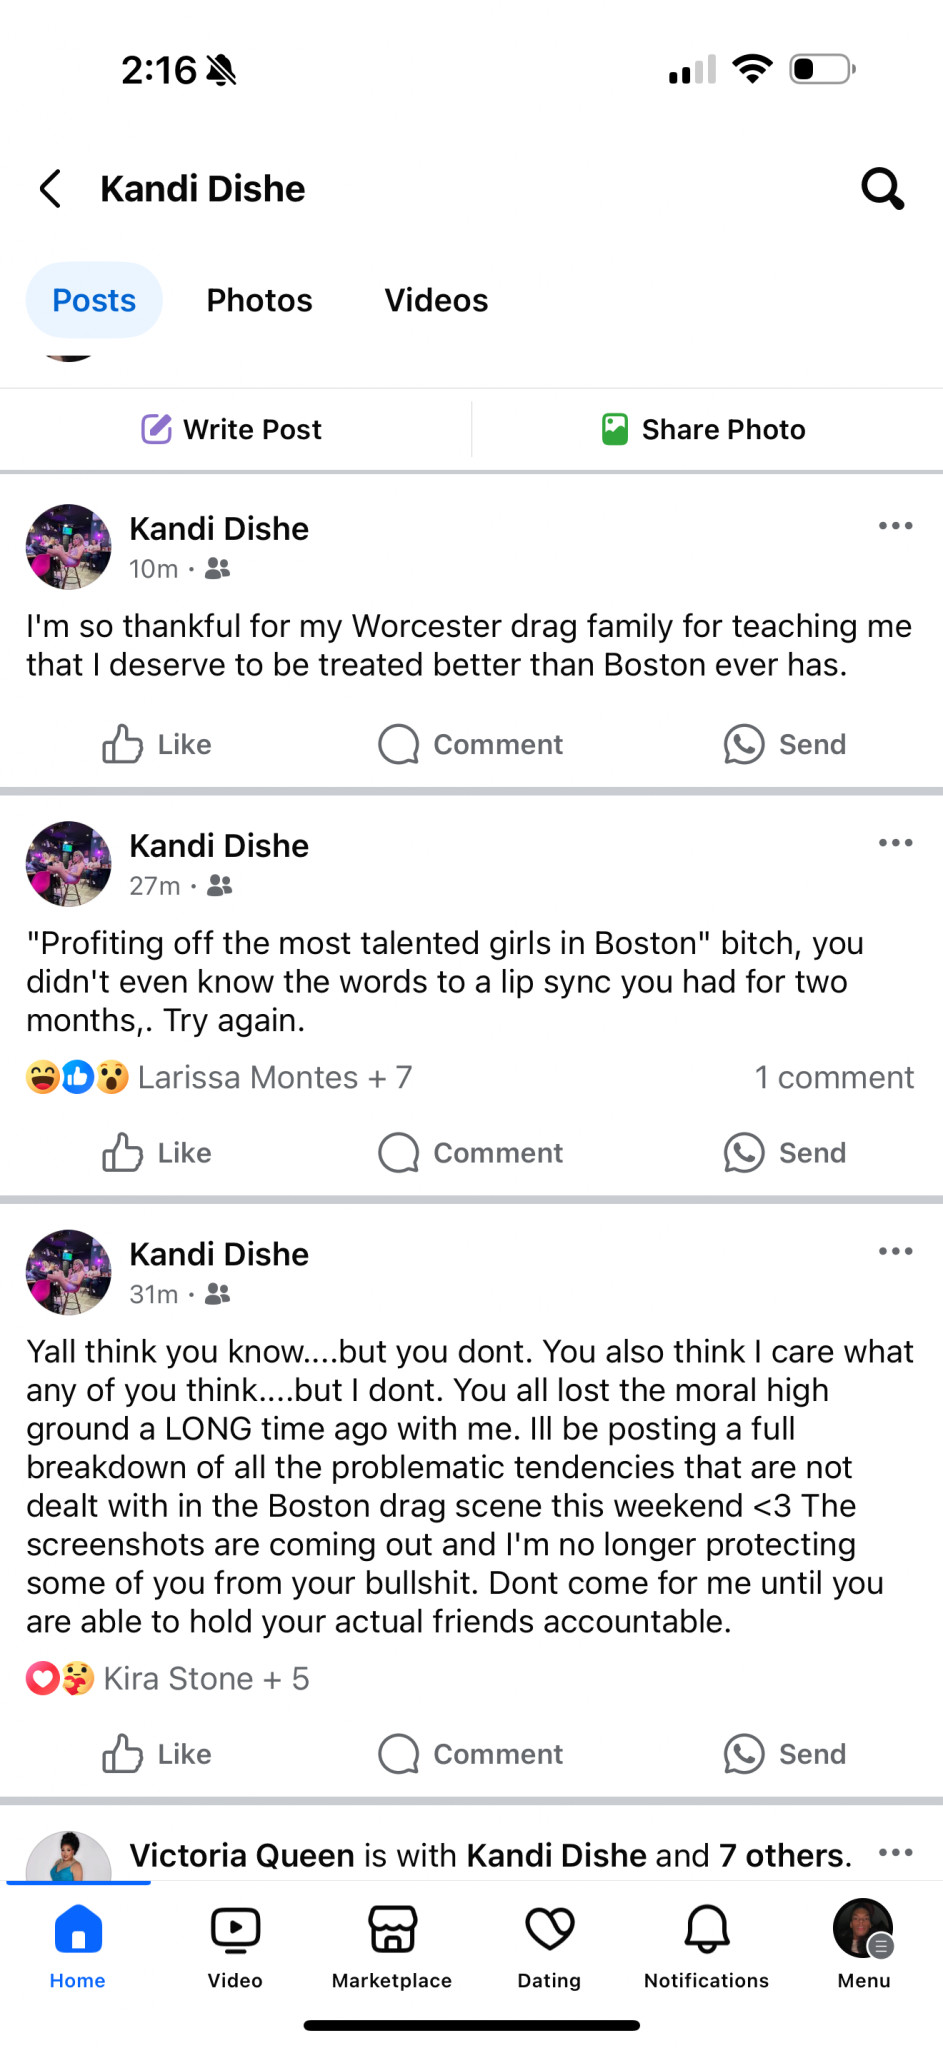View the 1 comment link

point(833,1077)
